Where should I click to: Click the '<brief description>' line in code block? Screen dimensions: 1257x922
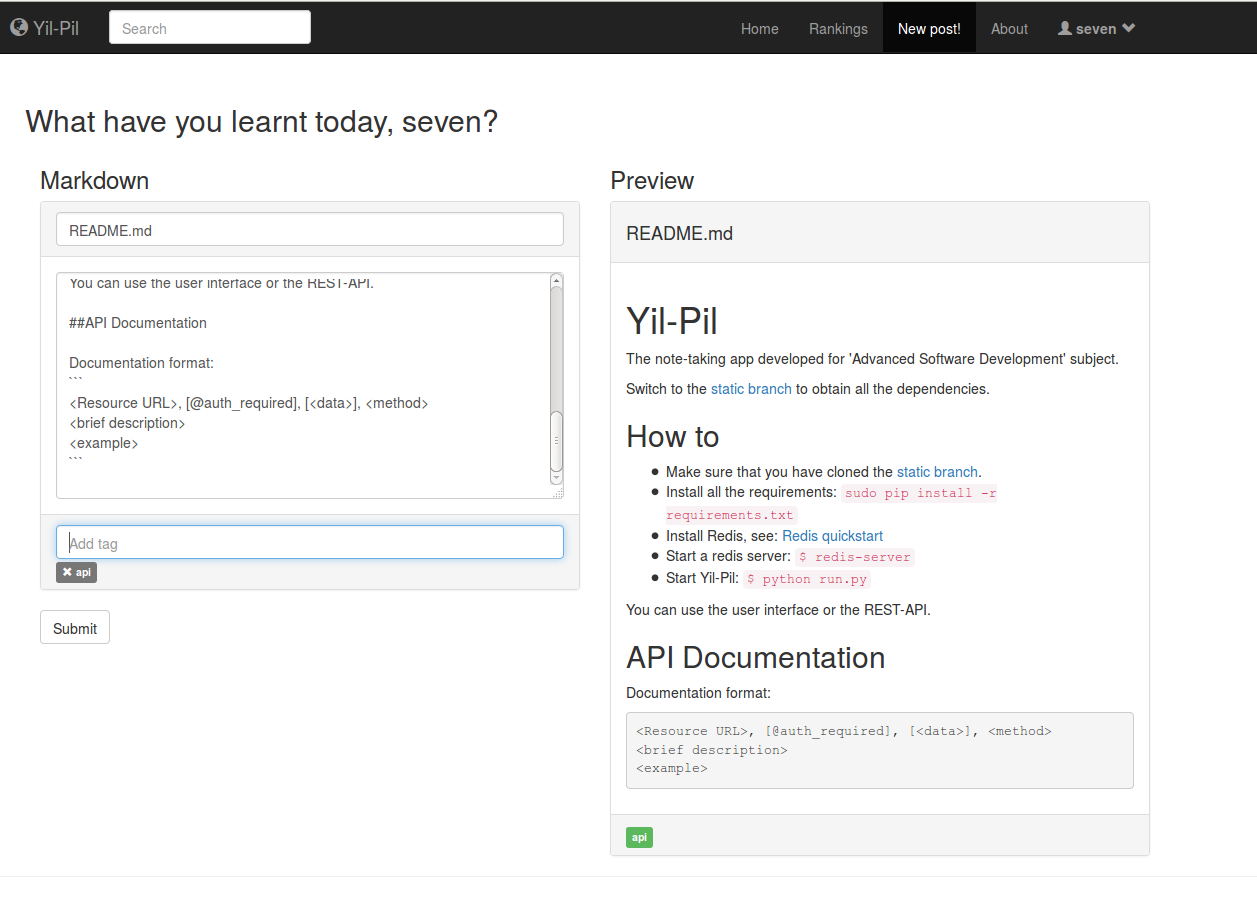(x=711, y=749)
